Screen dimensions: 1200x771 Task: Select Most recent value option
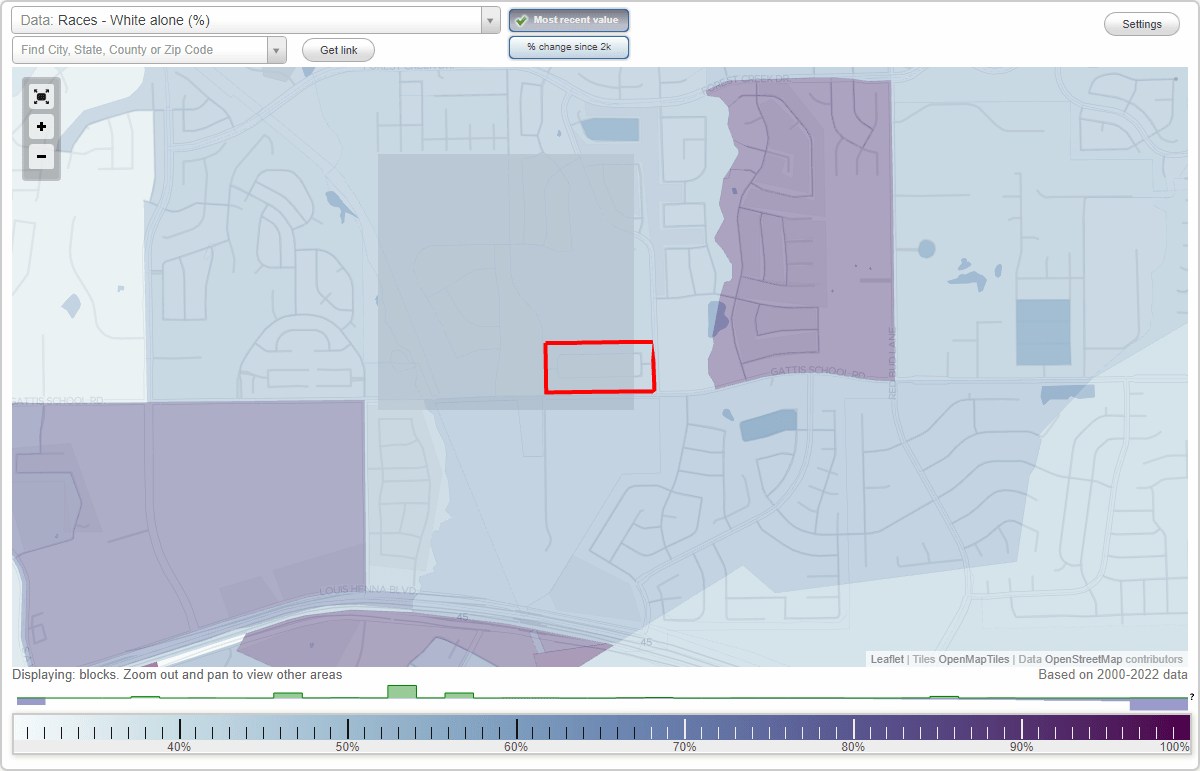coord(568,20)
